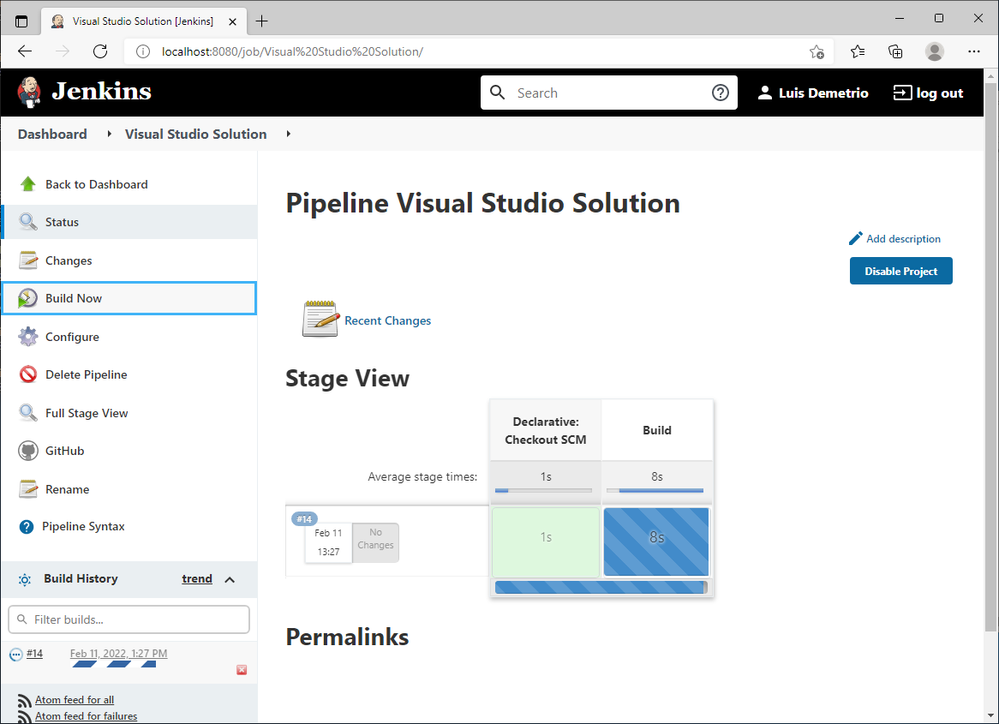The width and height of the screenshot is (999, 724).
Task: Click the Rename notepad icon
Action: pyautogui.click(x=28, y=489)
